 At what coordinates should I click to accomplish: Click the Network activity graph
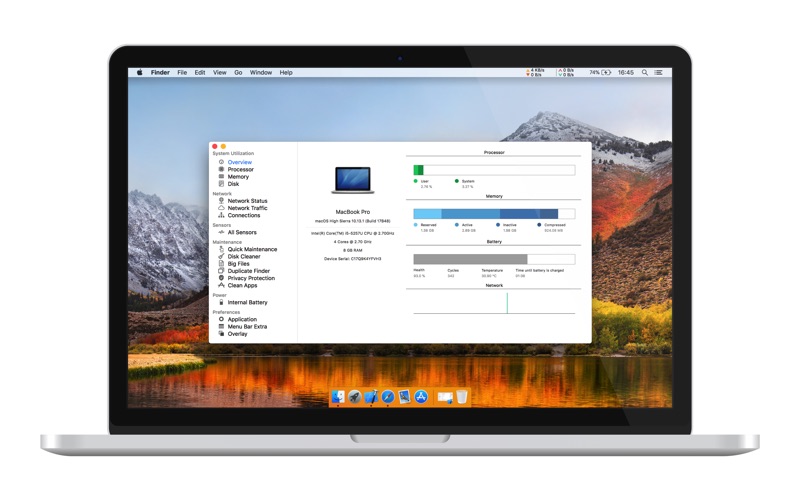494,303
